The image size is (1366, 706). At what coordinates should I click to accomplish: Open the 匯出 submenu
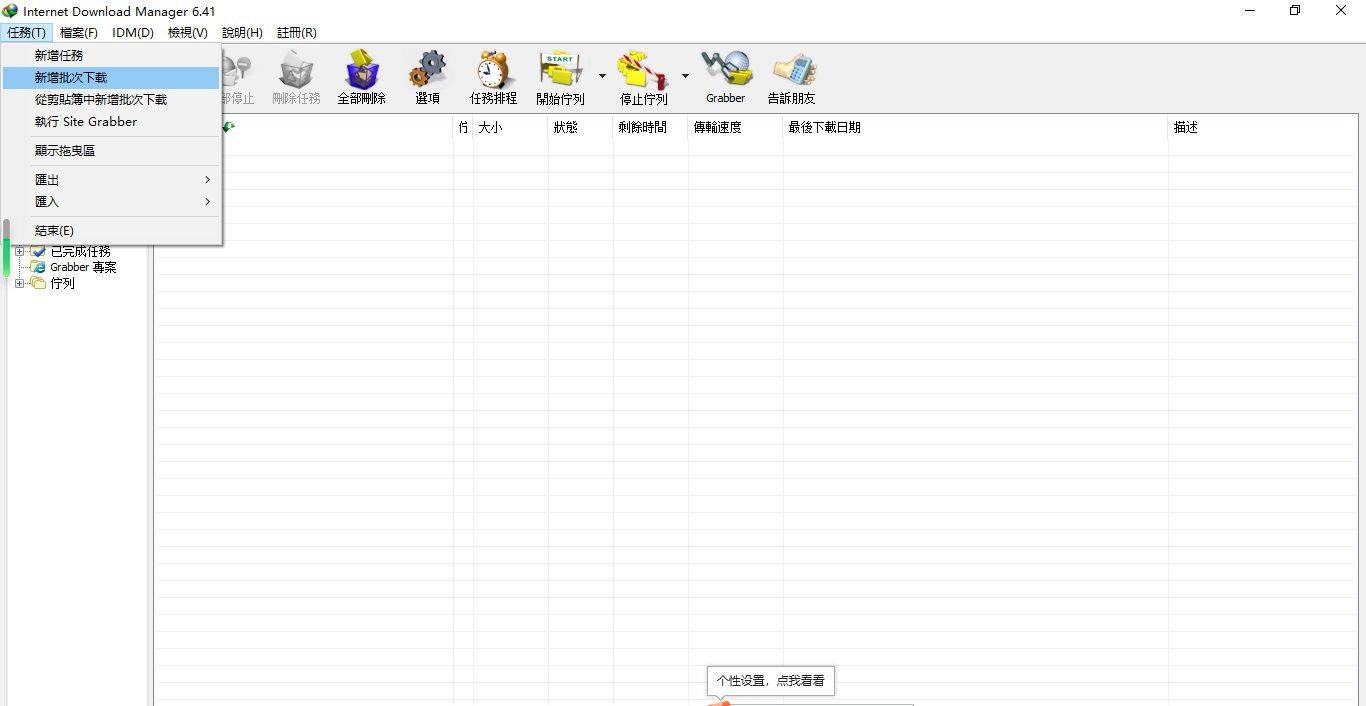click(47, 180)
